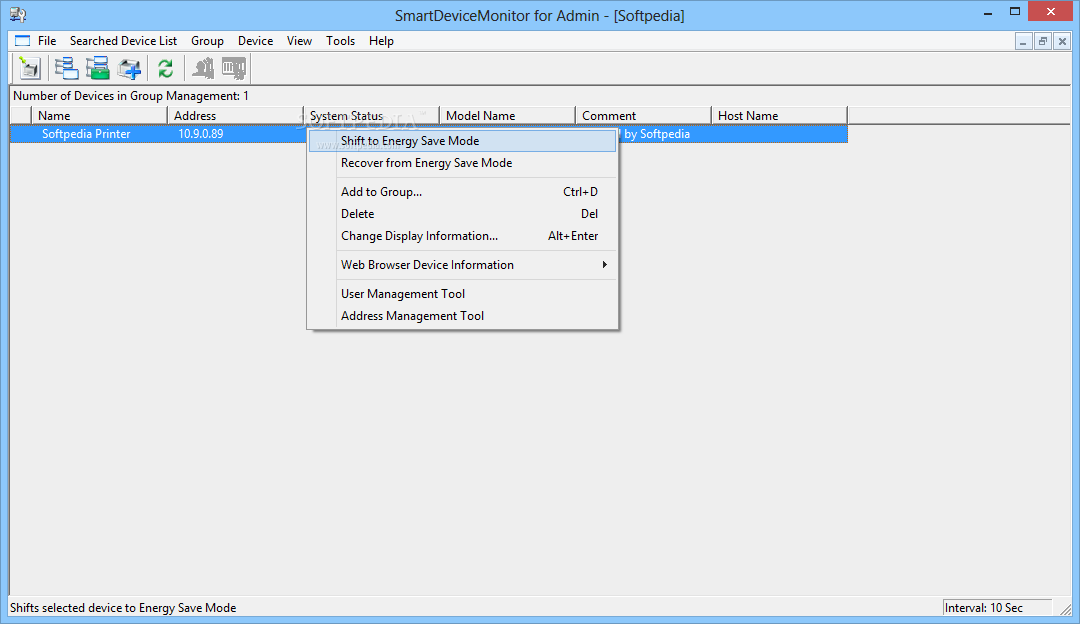Choose Change Display Information... entry
Screen dimensions: 1080x624
pyautogui.click(x=462, y=236)
